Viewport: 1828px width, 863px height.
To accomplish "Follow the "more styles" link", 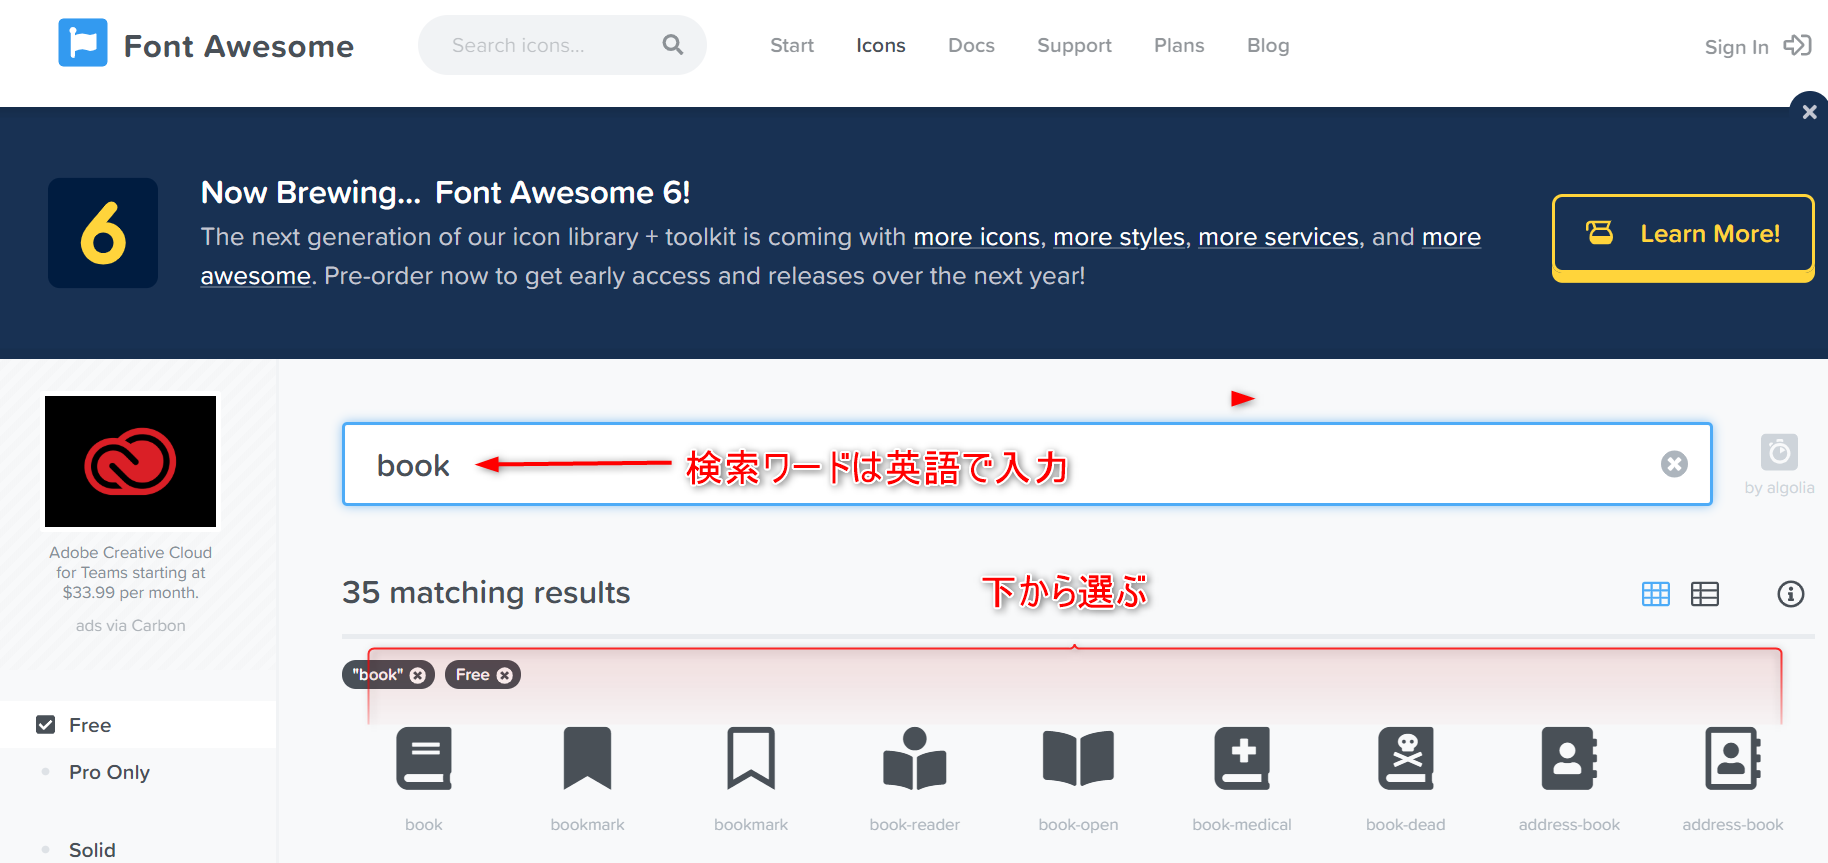I will 1119,237.
